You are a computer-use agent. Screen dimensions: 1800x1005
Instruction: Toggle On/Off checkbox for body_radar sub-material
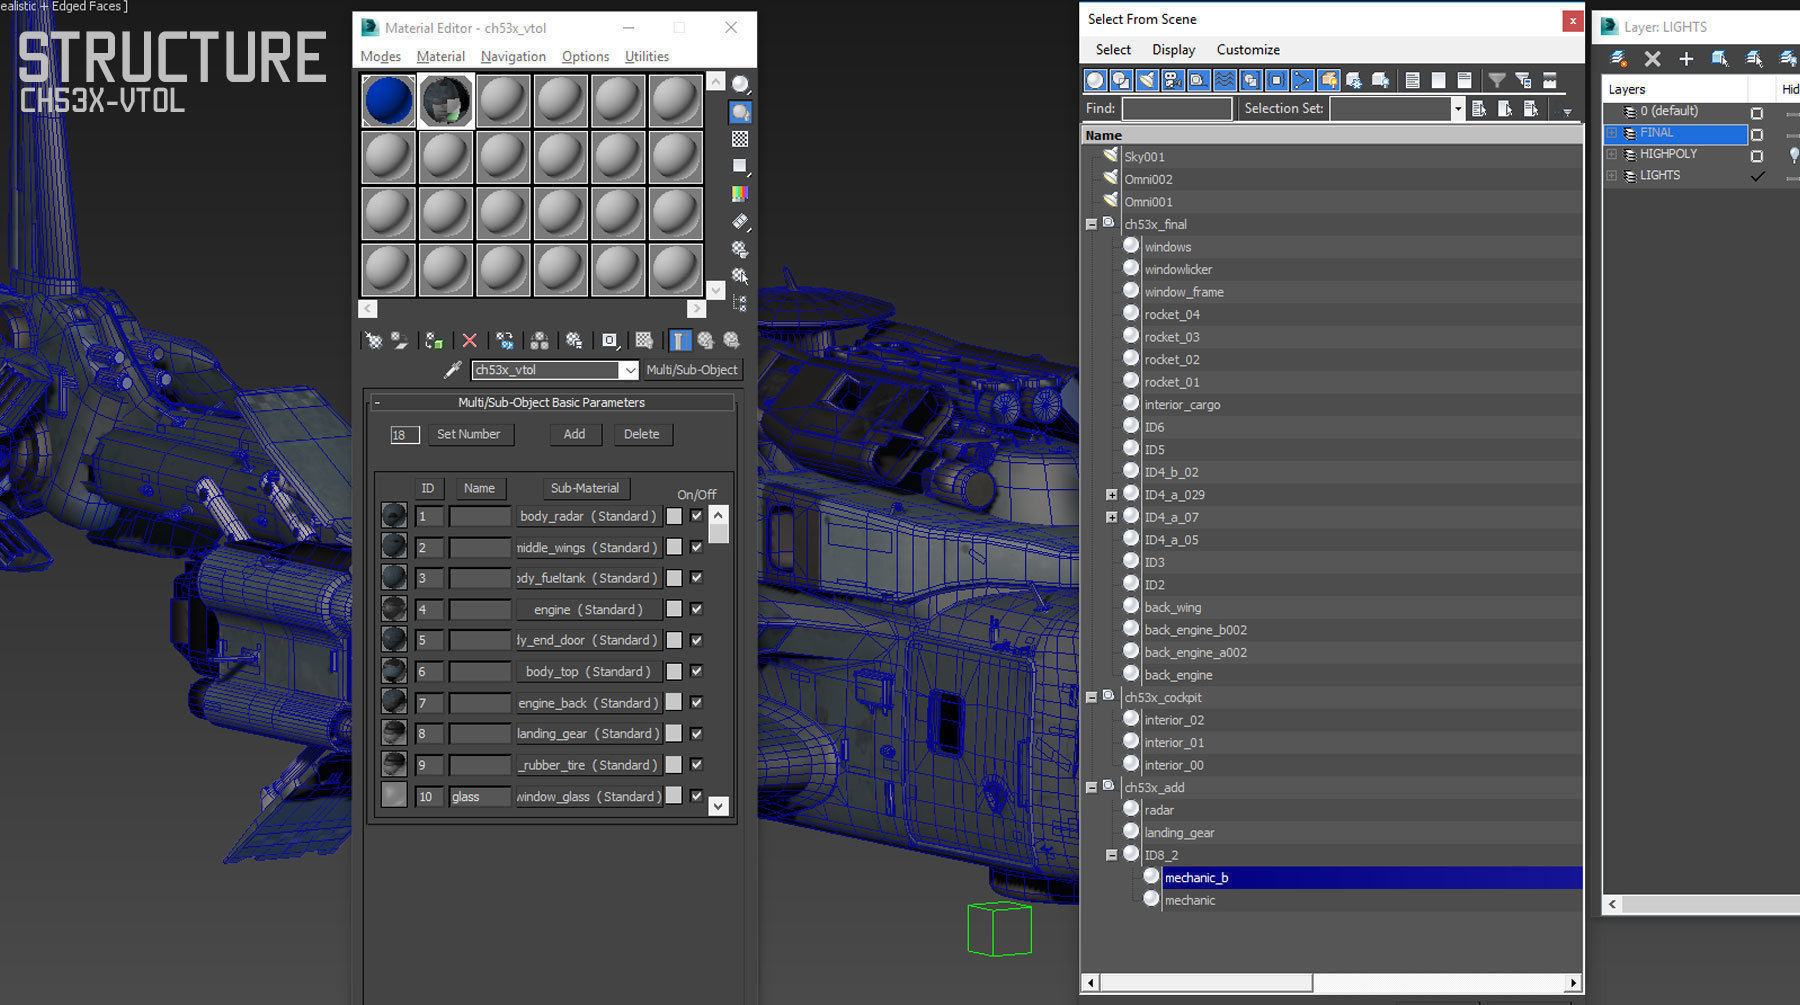pos(697,516)
